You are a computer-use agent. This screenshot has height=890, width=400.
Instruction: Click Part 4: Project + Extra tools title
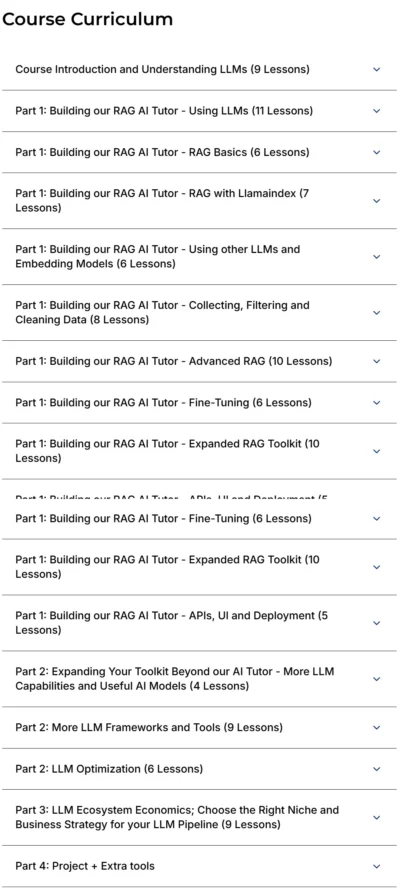point(85,866)
